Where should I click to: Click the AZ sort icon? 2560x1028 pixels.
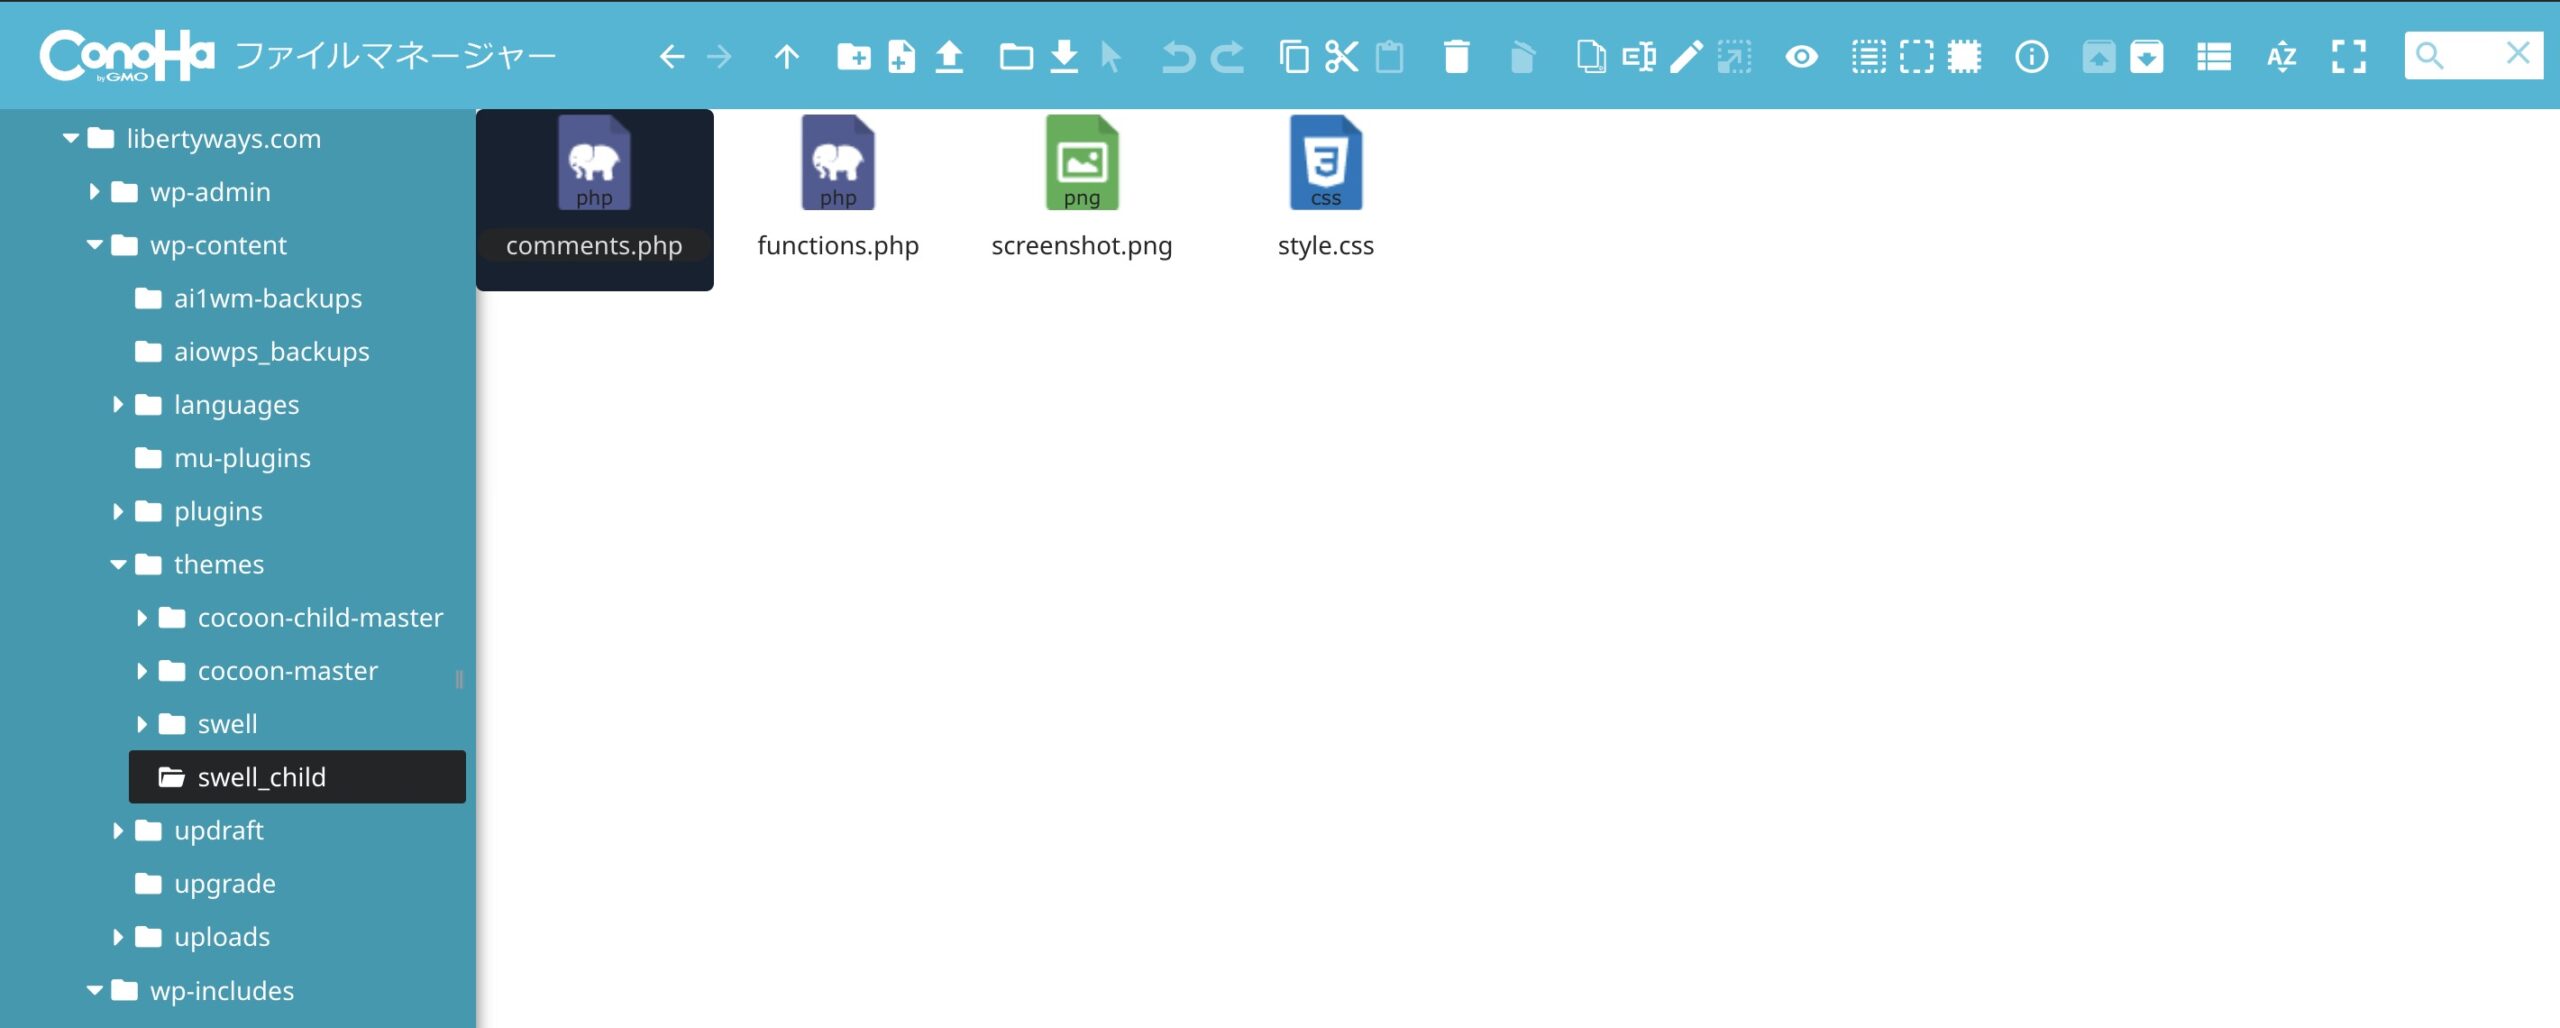pyautogui.click(x=2282, y=57)
